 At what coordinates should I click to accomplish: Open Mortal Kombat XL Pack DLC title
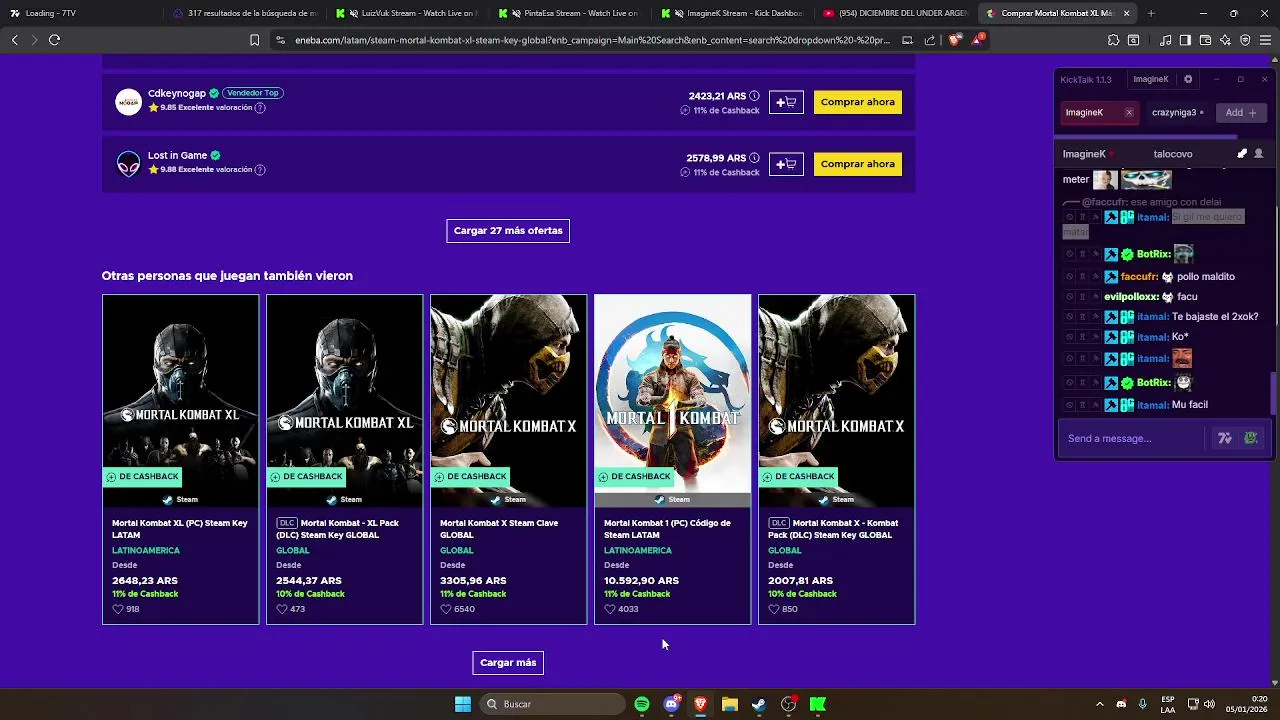click(338, 529)
